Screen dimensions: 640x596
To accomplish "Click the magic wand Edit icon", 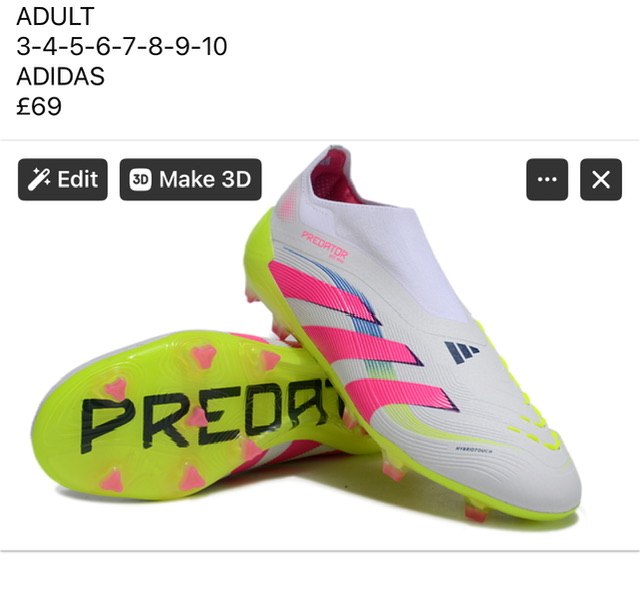I will pyautogui.click(x=39, y=179).
